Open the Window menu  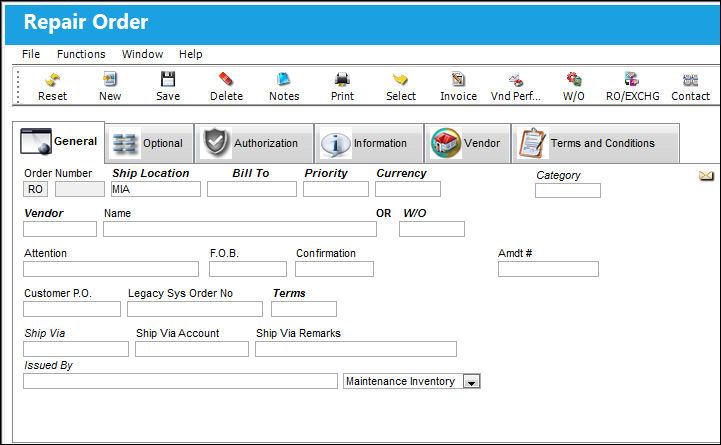coord(142,54)
